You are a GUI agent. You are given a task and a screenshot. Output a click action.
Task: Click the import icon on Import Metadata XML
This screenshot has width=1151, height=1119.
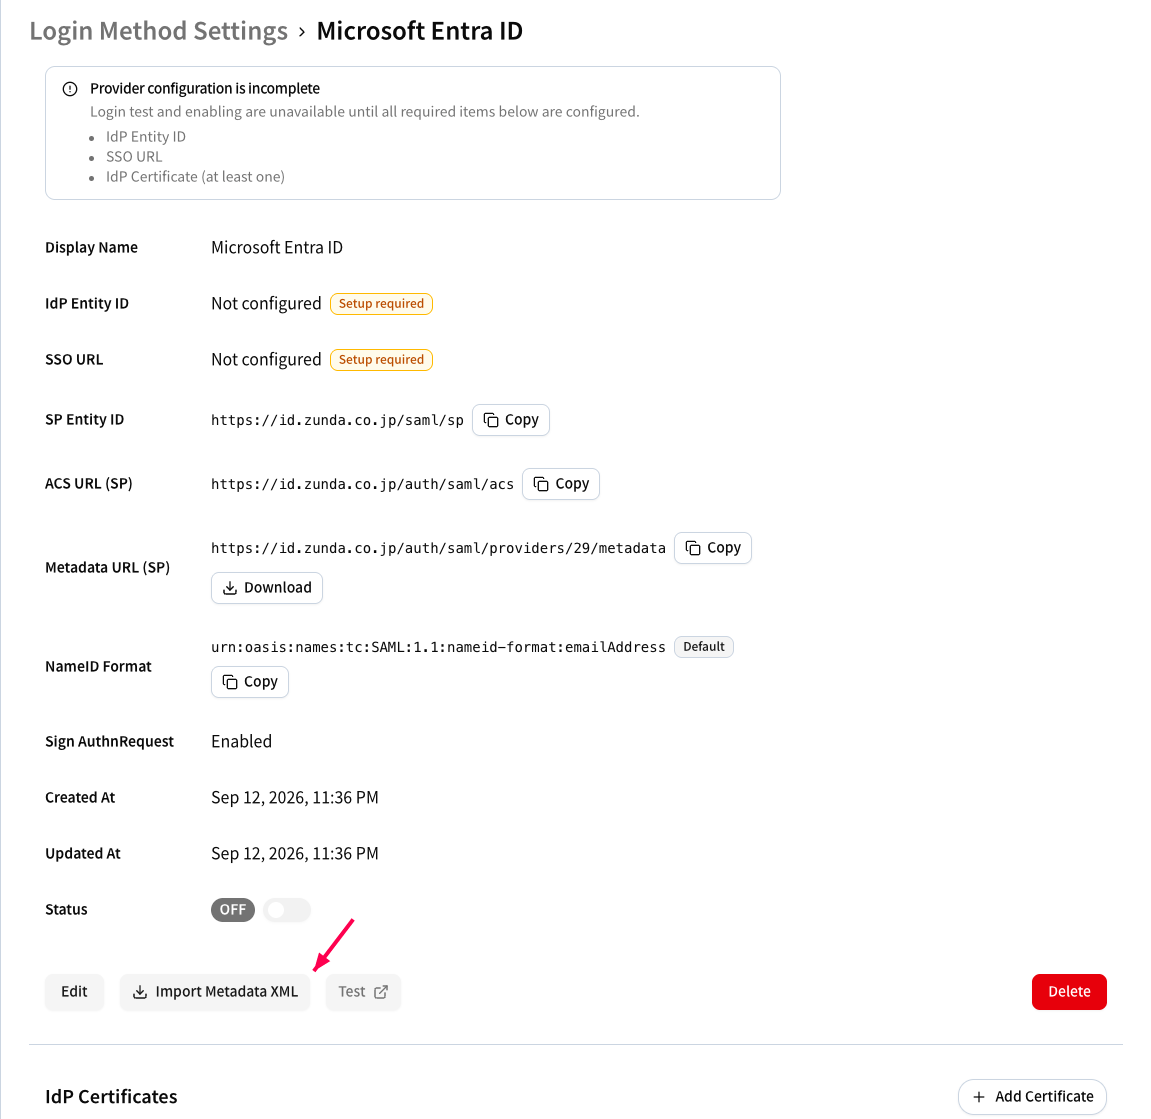(139, 992)
